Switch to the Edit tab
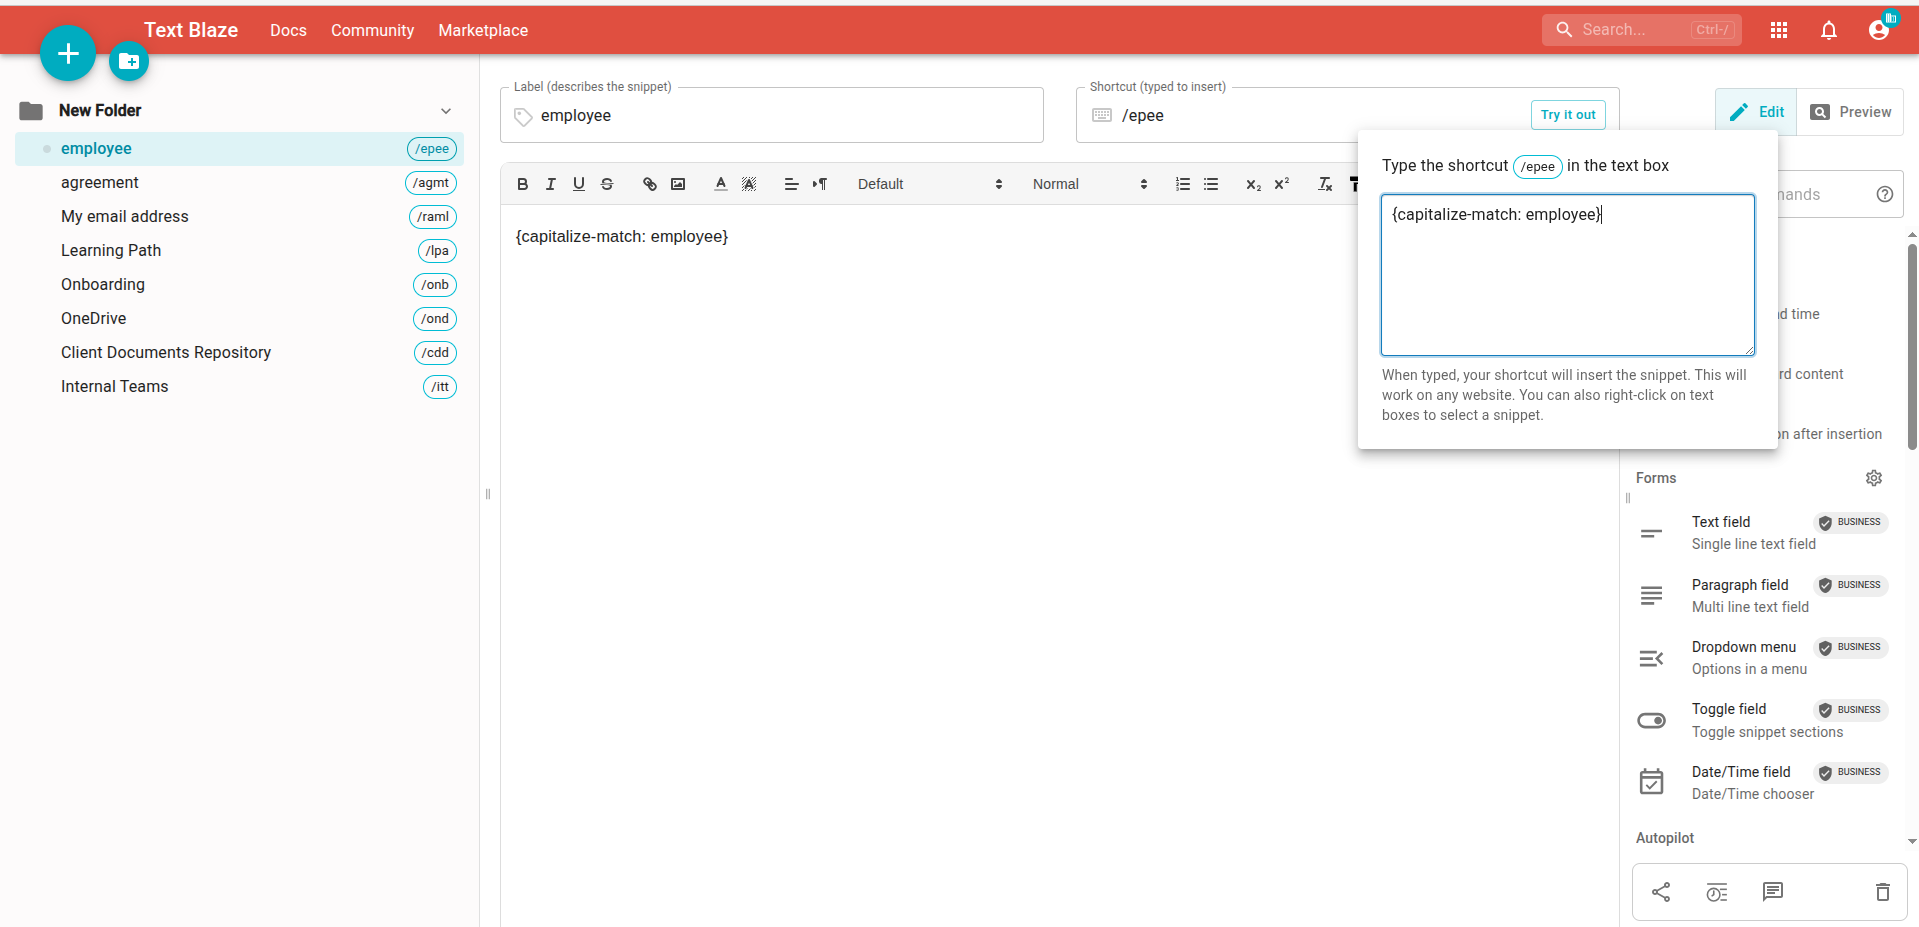This screenshot has height=927, width=1919. tap(1757, 112)
